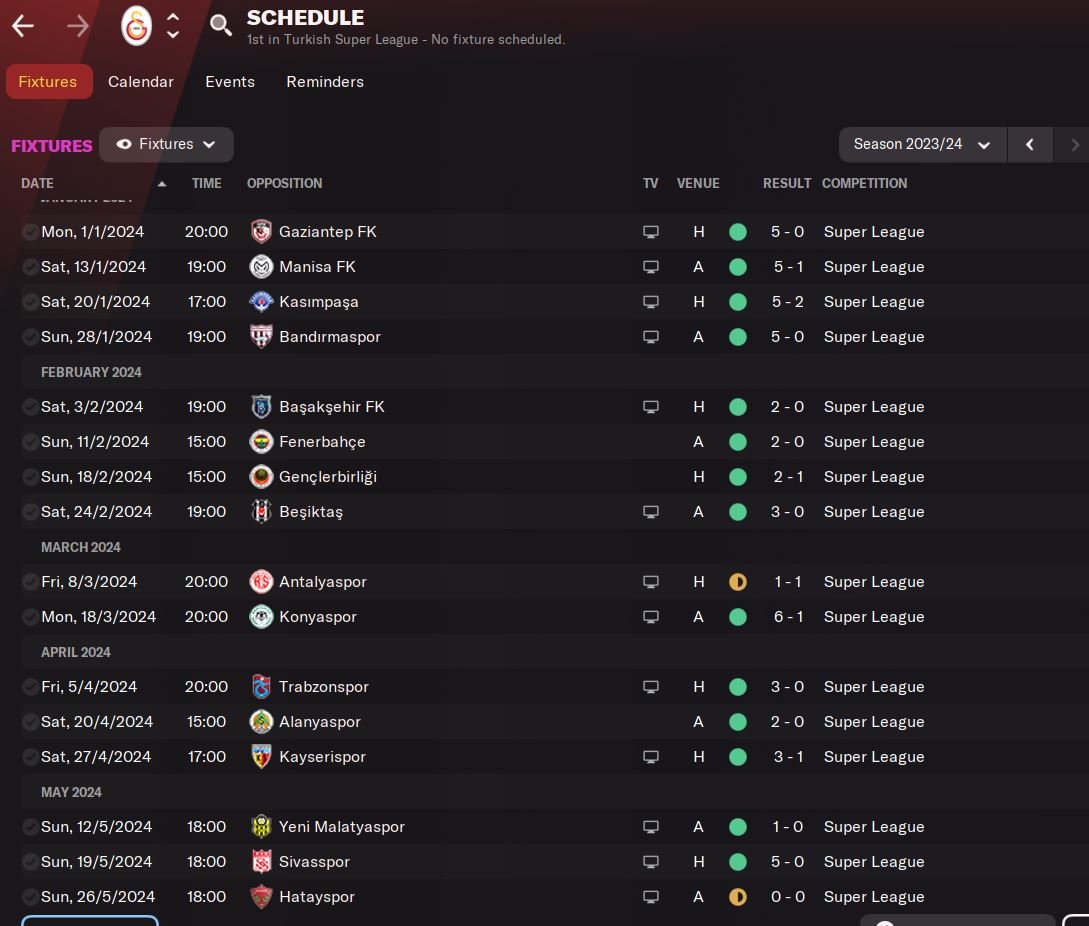Open the Konyaspor team link
The height and width of the screenshot is (926, 1089).
[318, 617]
